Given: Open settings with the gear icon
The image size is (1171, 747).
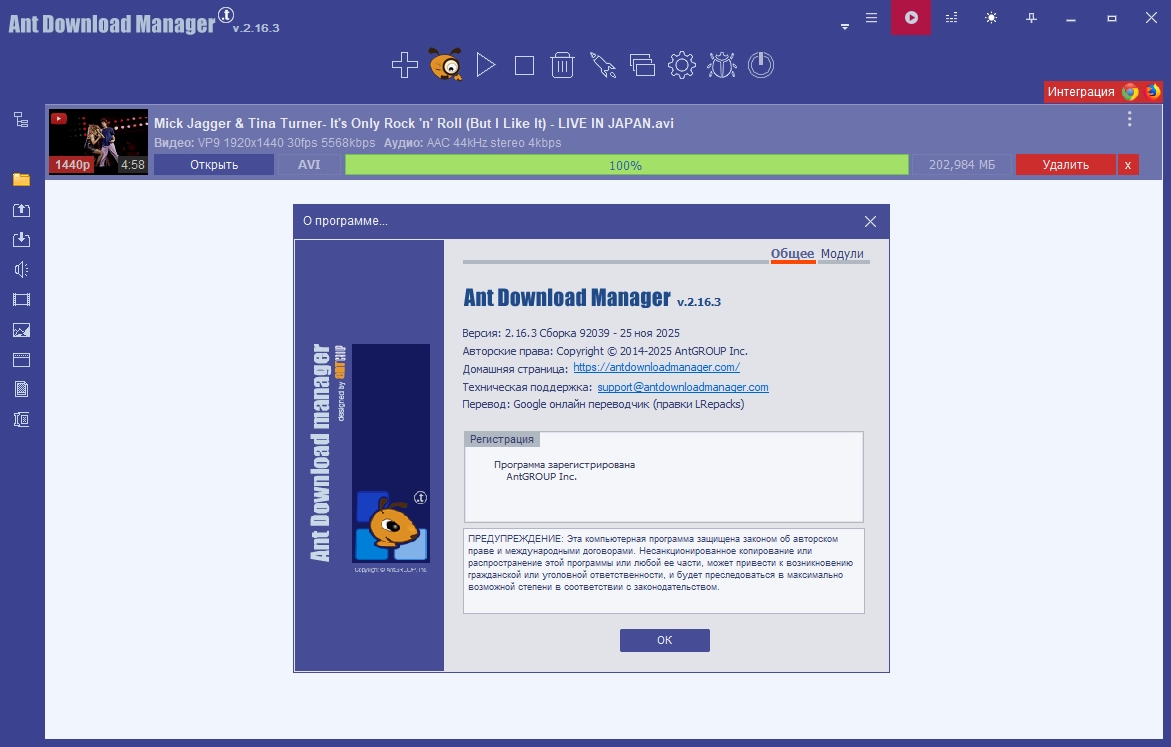Looking at the screenshot, I should click(682, 65).
